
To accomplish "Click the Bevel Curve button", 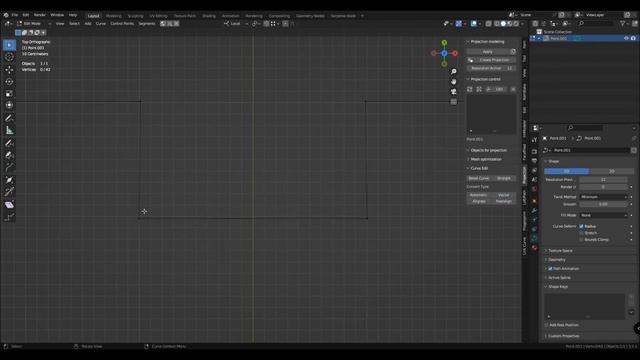I will tap(478, 178).
